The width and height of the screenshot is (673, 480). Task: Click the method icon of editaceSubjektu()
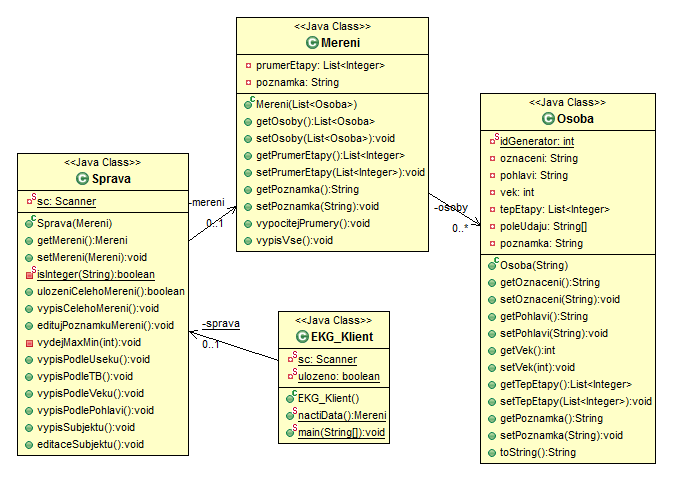[x=29, y=445]
